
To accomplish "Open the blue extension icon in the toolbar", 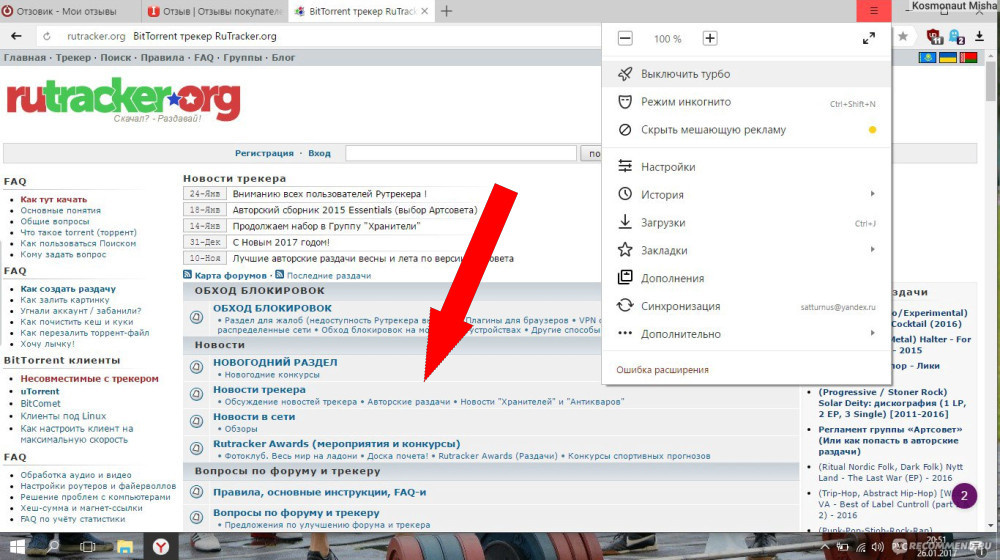I will [957, 37].
